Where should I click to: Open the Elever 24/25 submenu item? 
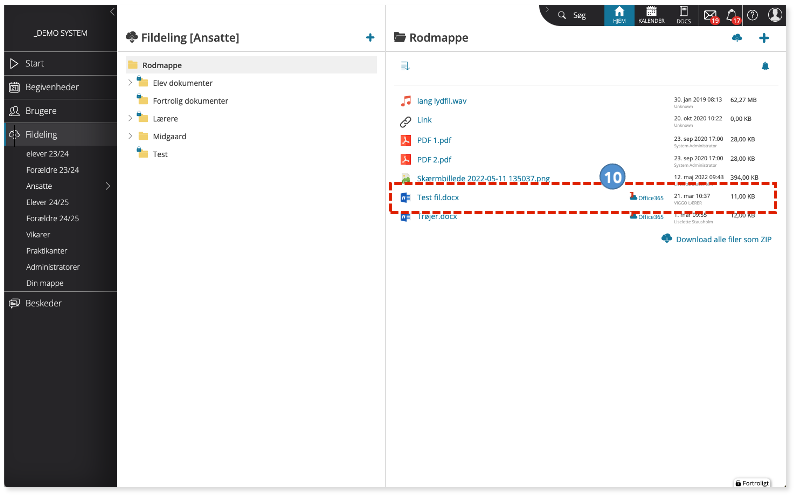click(47, 202)
